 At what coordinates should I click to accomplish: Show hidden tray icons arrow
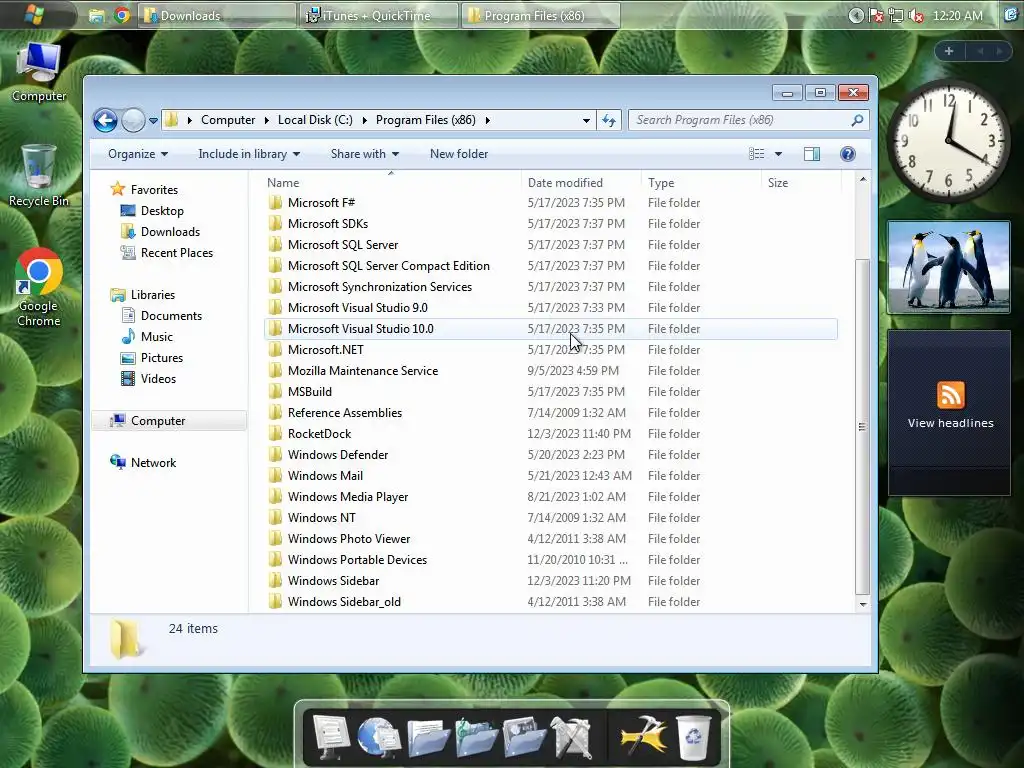tap(856, 16)
